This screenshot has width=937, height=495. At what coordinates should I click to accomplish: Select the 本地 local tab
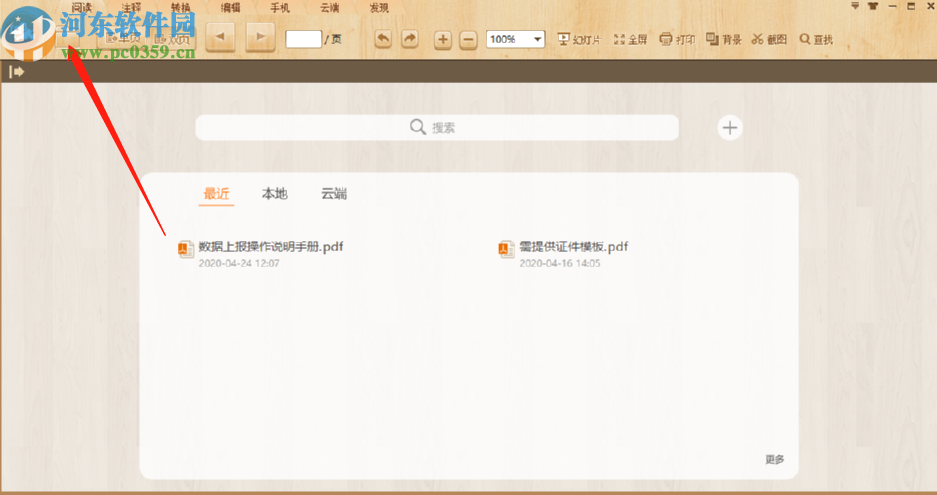click(275, 194)
